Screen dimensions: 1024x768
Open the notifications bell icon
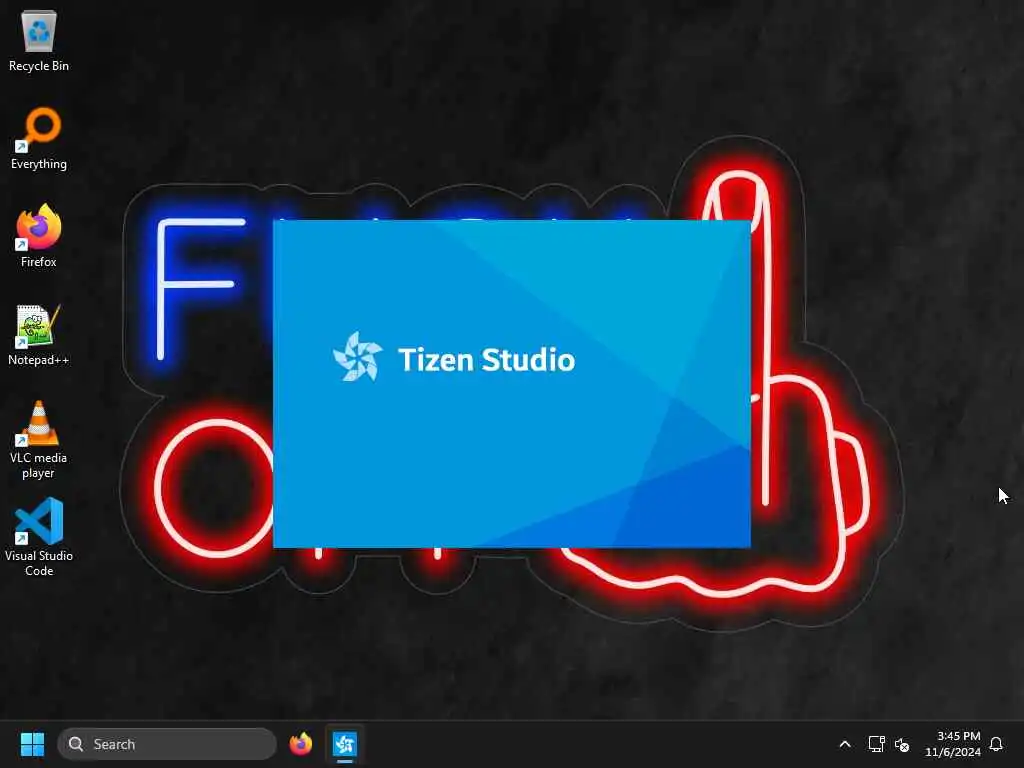click(x=996, y=744)
